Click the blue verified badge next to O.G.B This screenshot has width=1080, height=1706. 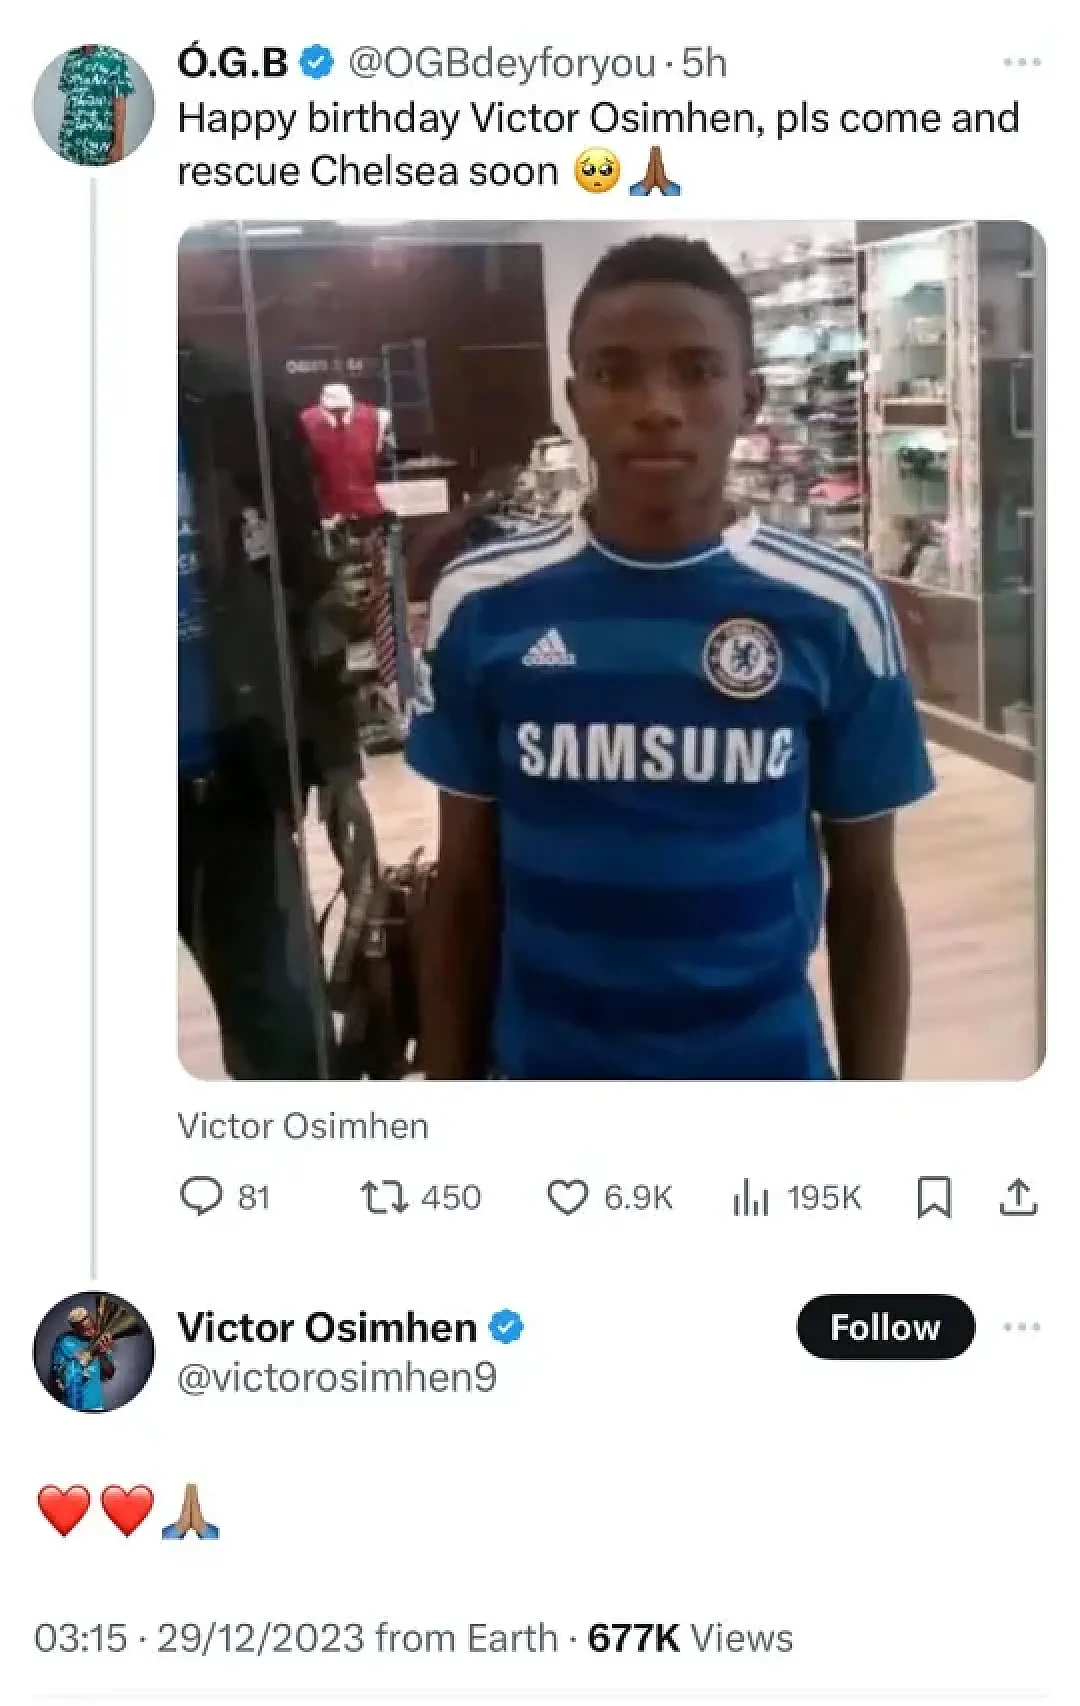(317, 63)
